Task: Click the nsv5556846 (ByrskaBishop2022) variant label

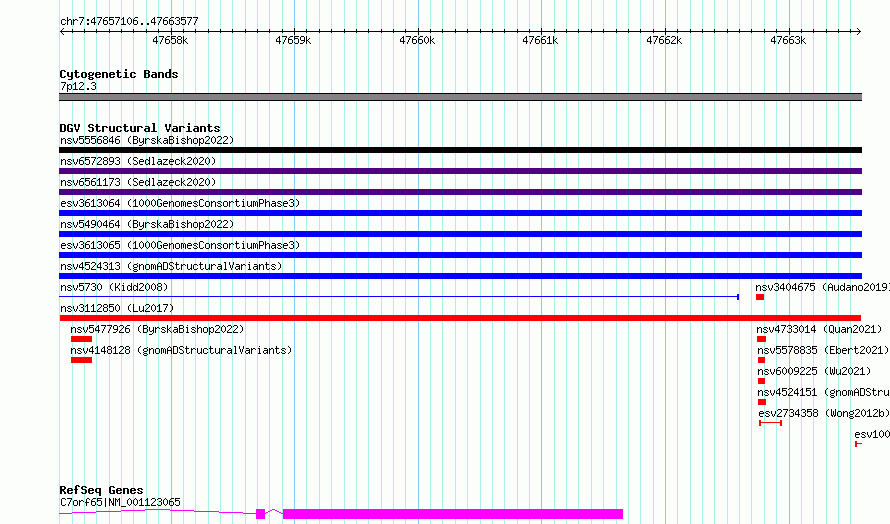Action: [147, 140]
